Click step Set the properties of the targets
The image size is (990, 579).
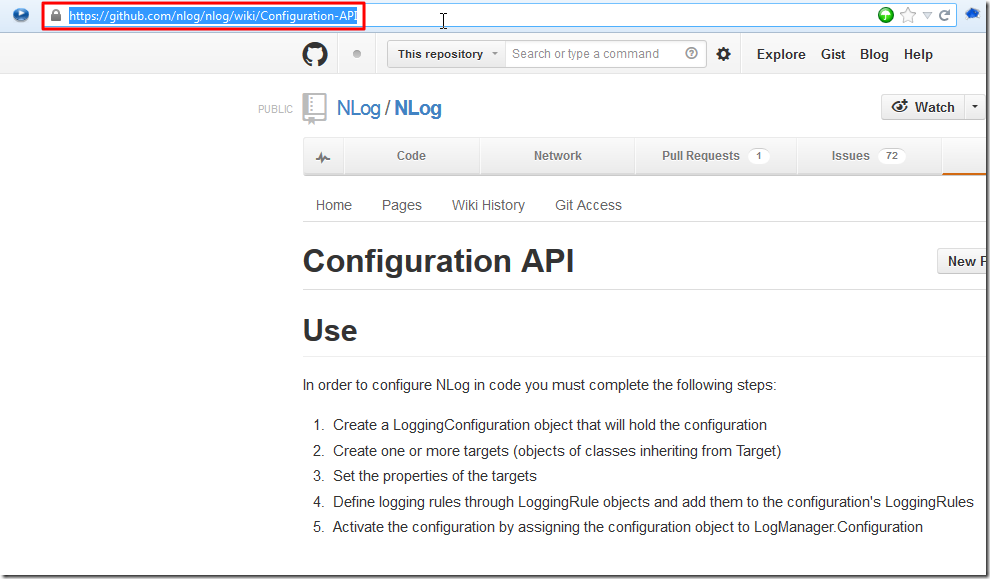434,476
